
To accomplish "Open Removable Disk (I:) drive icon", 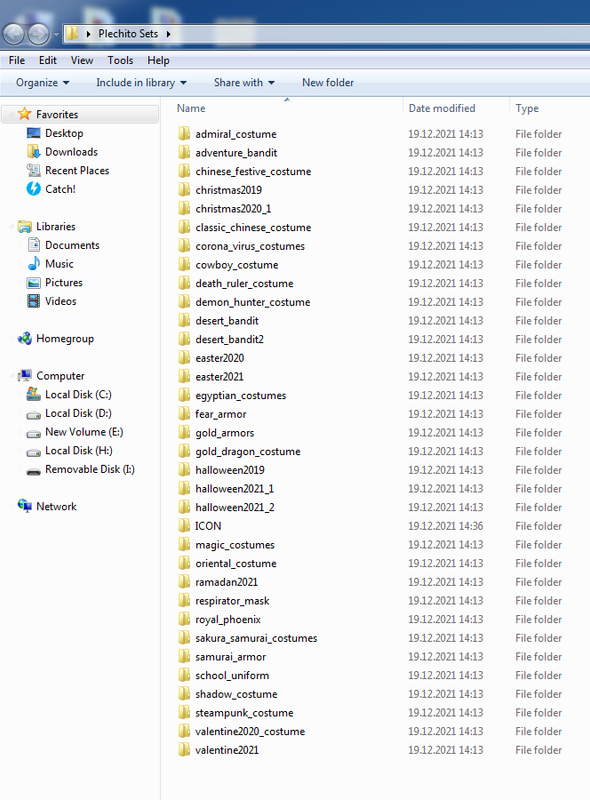I will click(x=34, y=471).
